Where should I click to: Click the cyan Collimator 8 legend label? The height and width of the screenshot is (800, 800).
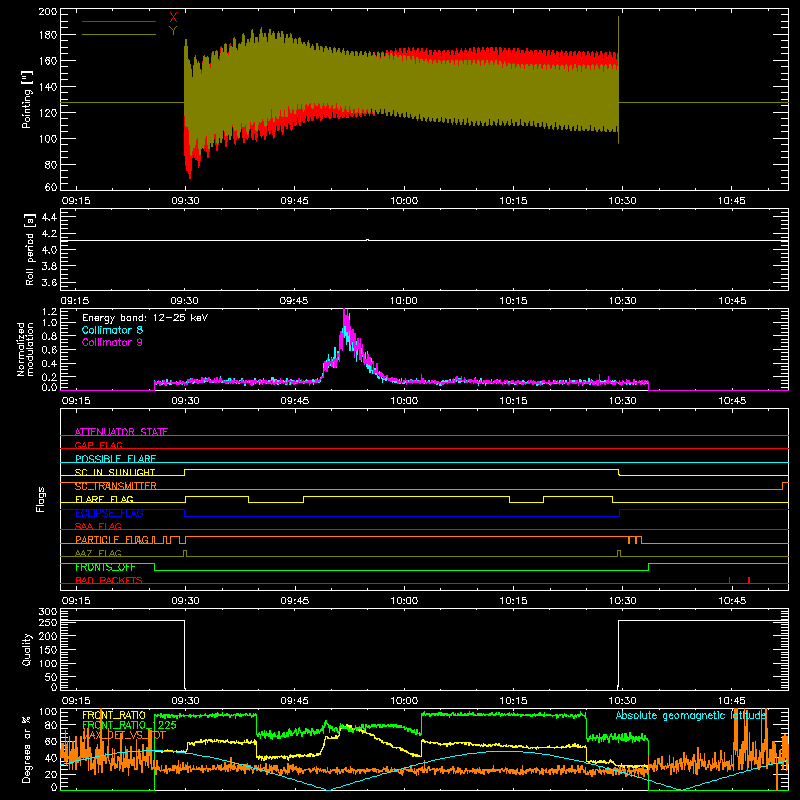112,330
